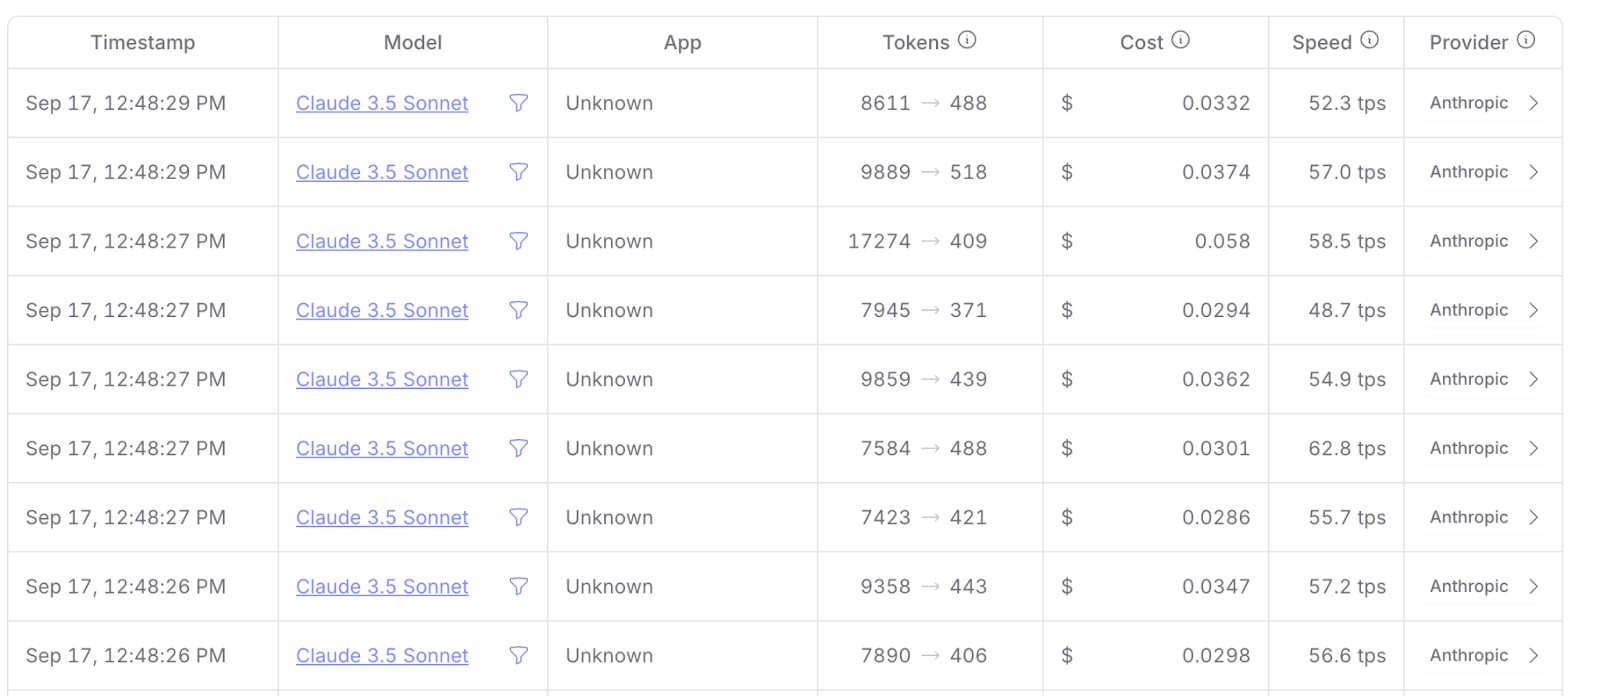Open Claude 3.5 Sonnet link in 9889 tokens row
Image resolution: width=1600 pixels, height=696 pixels.
382,172
